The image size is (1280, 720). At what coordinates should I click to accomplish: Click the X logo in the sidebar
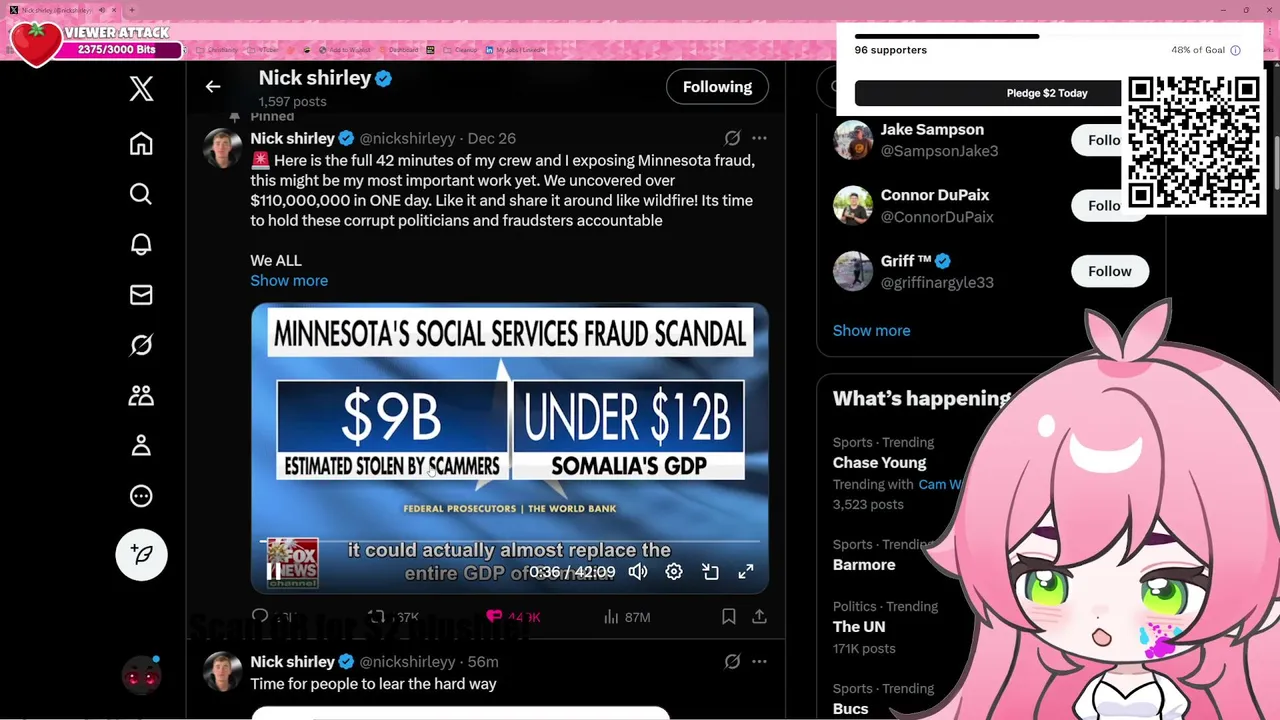[141, 89]
